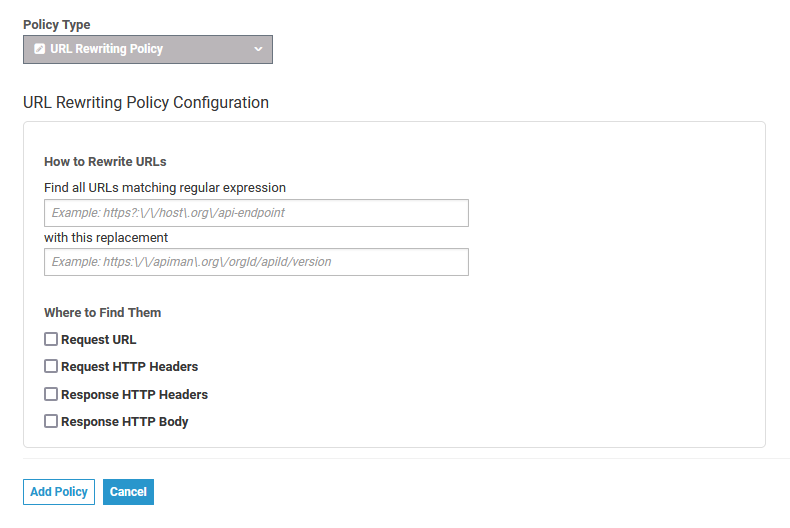The width and height of the screenshot is (790, 528).
Task: Click the Response HTTP Headers label
Action: pyautogui.click(x=134, y=395)
